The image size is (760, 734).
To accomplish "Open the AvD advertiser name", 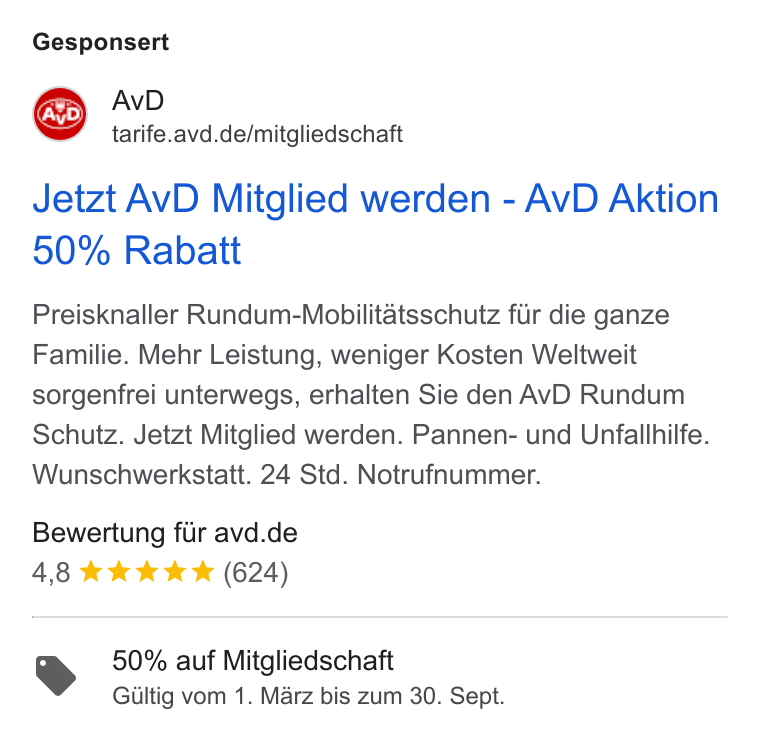I will pyautogui.click(x=138, y=101).
